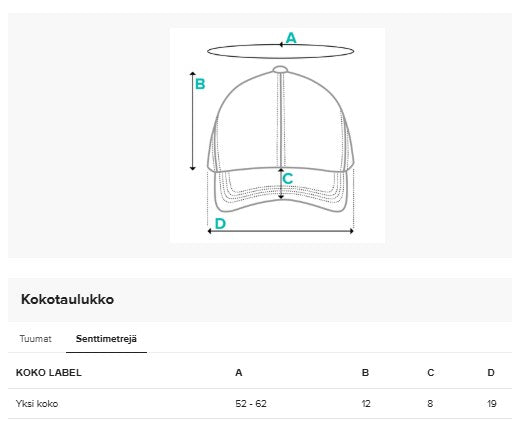This screenshot has width=512, height=440.
Task: Click the teal letter A label
Action: tap(291, 38)
